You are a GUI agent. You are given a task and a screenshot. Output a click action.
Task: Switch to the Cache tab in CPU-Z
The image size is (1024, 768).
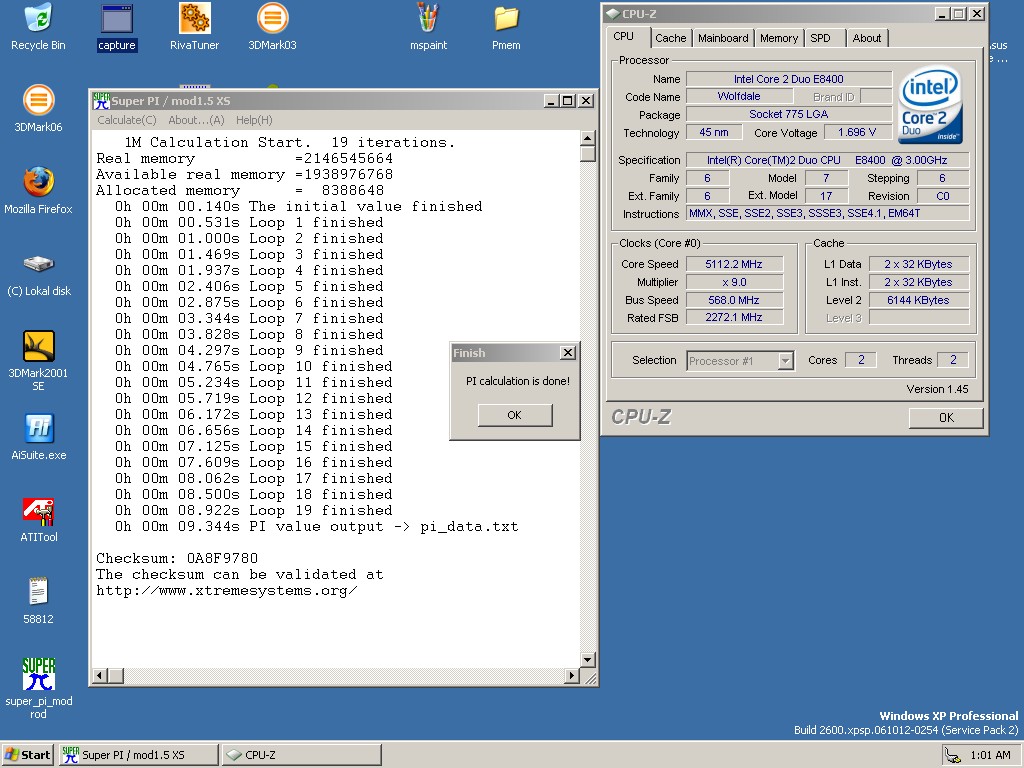(x=671, y=38)
